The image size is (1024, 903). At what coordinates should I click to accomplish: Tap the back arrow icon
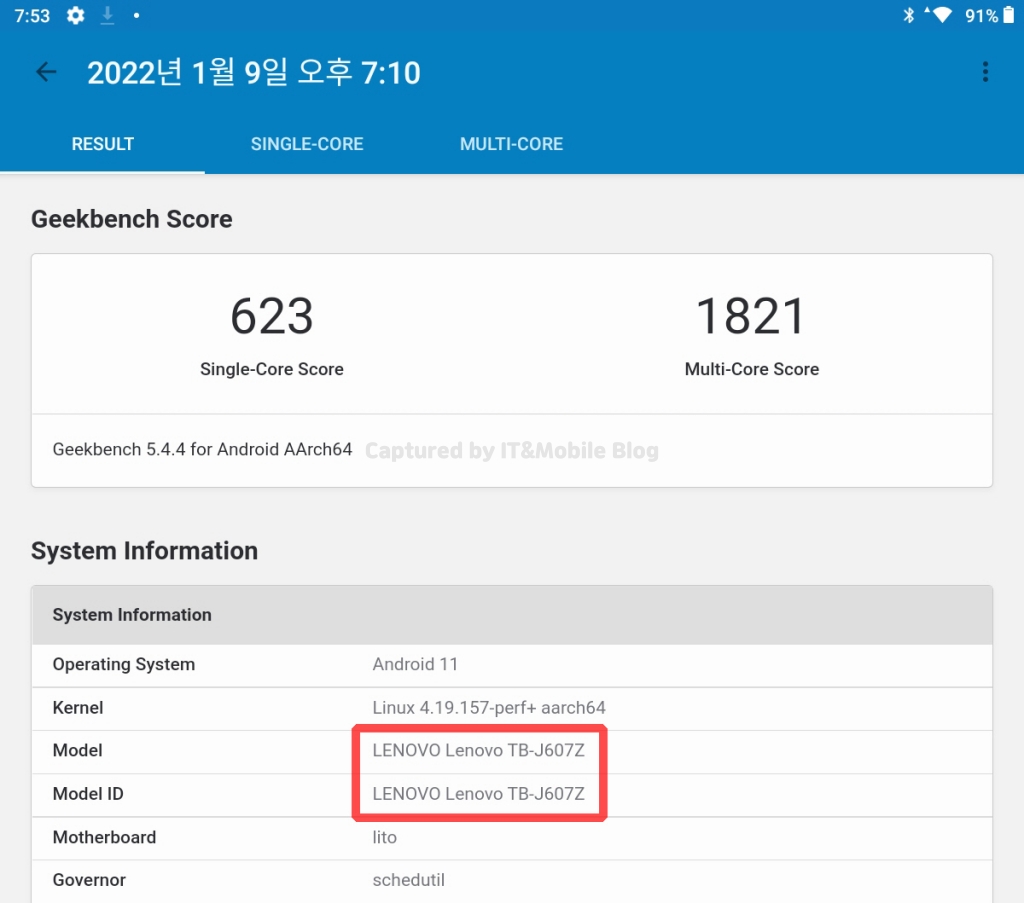(x=46, y=72)
